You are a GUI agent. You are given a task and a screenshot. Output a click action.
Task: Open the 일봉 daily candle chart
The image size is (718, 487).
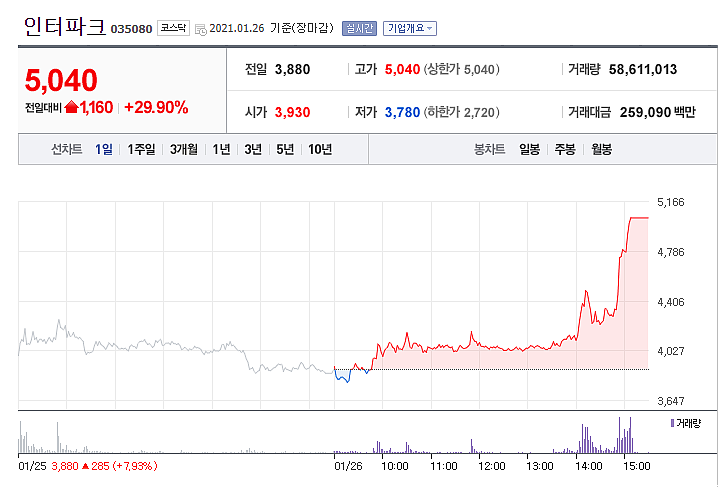point(529,149)
